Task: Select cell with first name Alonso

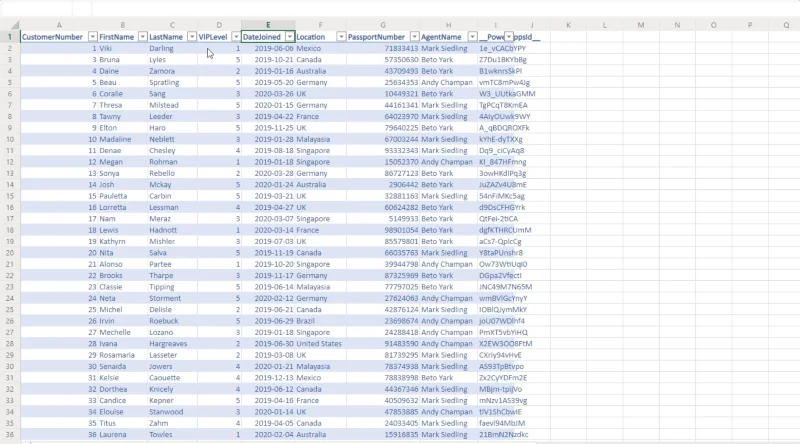Action: (122, 264)
